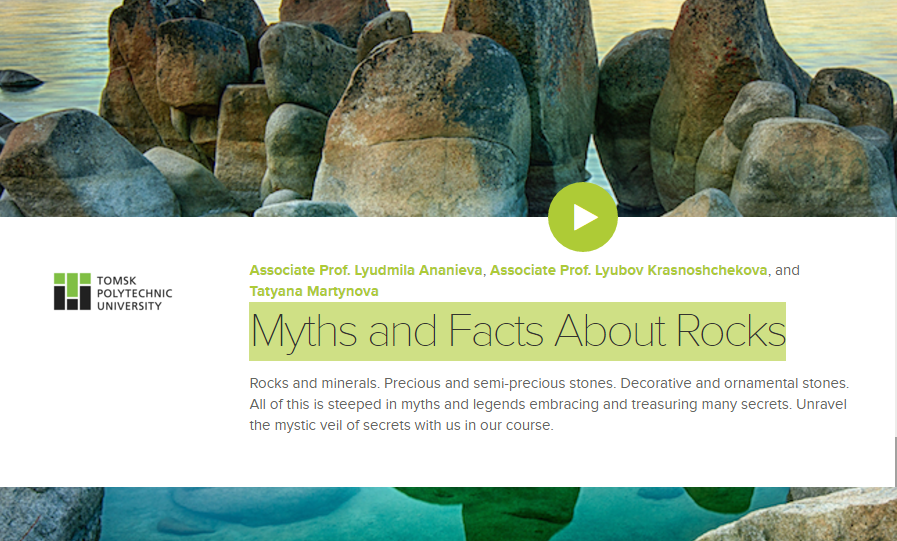Screen dimensions: 897x541
Task: Click the last line of course description
Action: pyautogui.click(x=400, y=425)
